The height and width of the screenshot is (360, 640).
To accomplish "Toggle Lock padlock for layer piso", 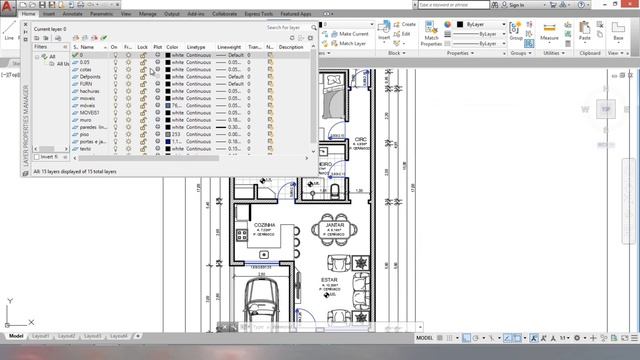I will [143, 134].
